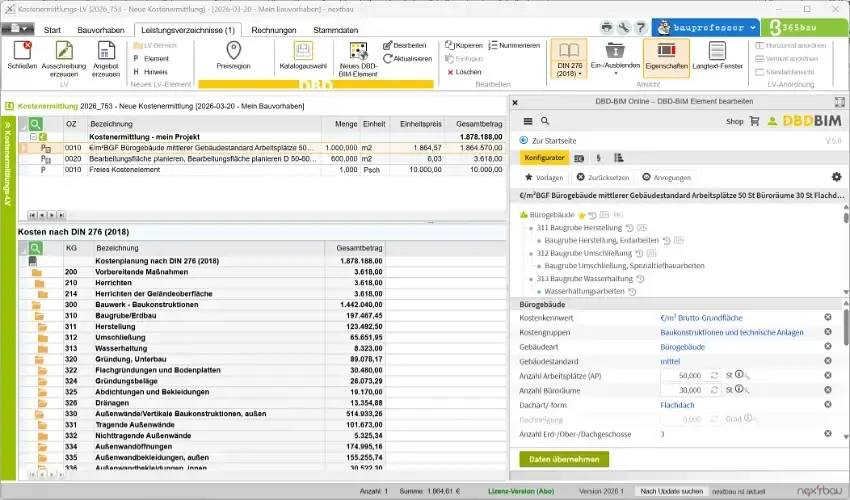This screenshot has width=850, height=500.
Task: Click the printer icon in the title ribbon
Action: 607,27
